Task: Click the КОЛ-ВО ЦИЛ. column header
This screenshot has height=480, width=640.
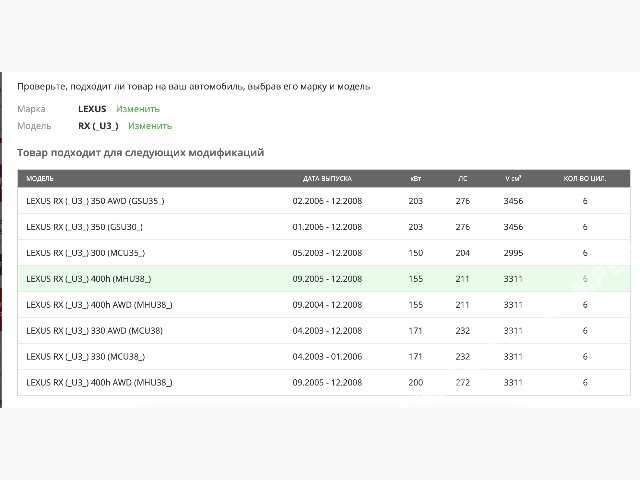Action: click(x=584, y=178)
